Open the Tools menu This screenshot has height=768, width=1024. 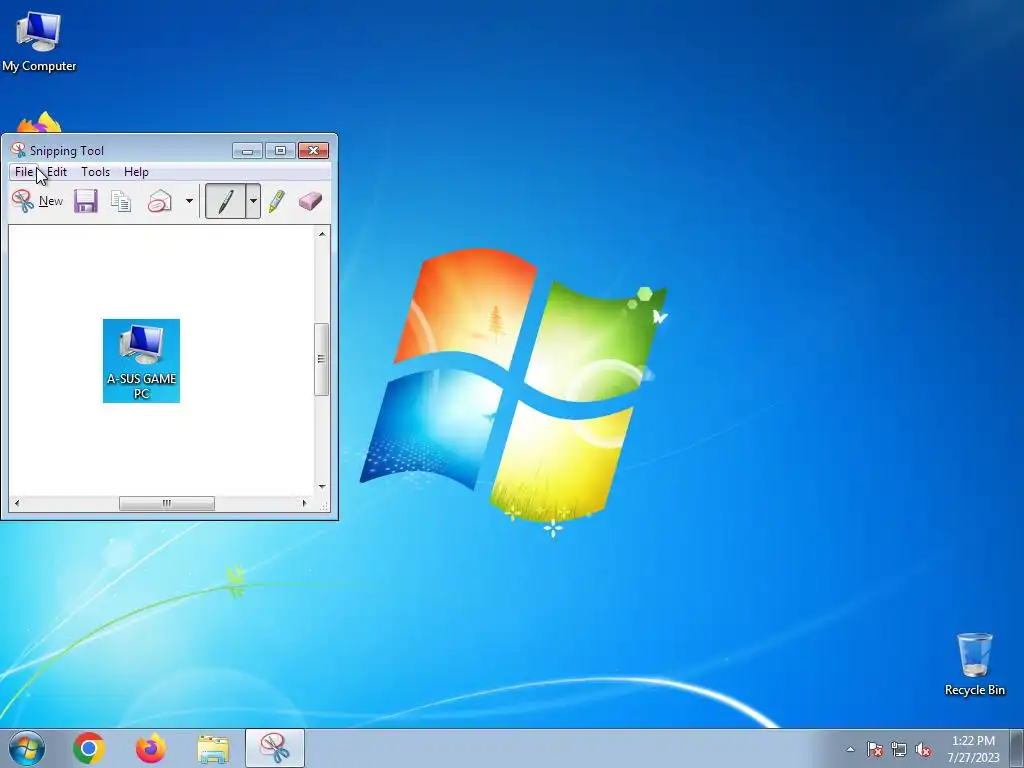[95, 172]
